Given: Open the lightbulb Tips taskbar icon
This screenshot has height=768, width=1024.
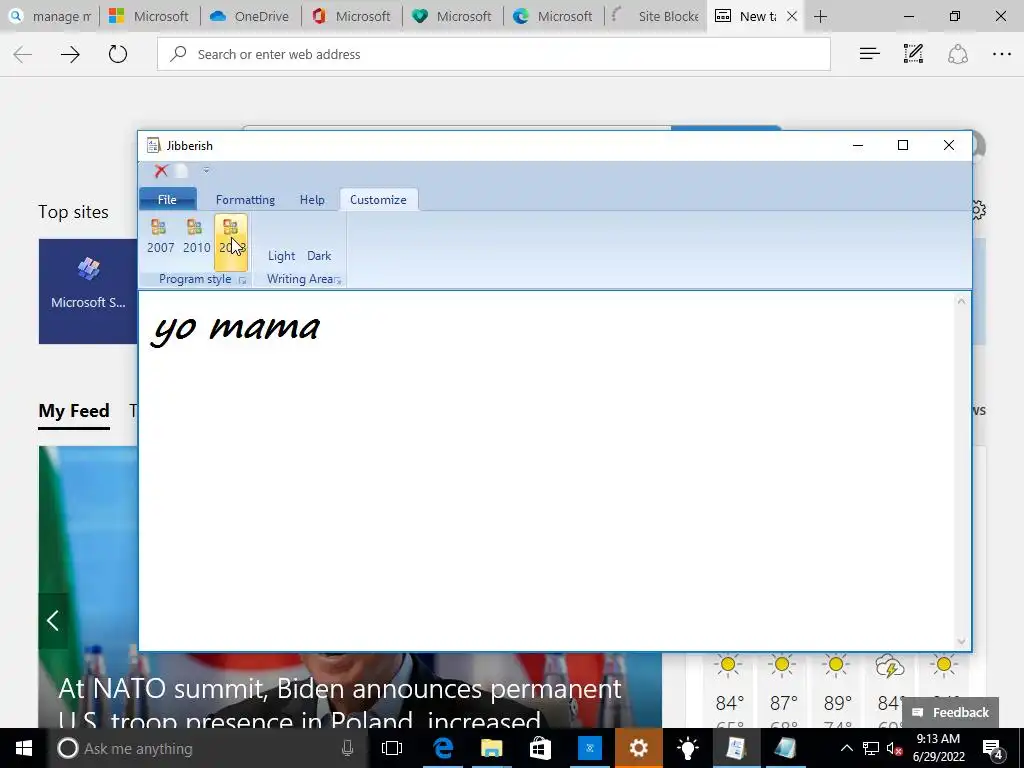Looking at the screenshot, I should (687, 748).
